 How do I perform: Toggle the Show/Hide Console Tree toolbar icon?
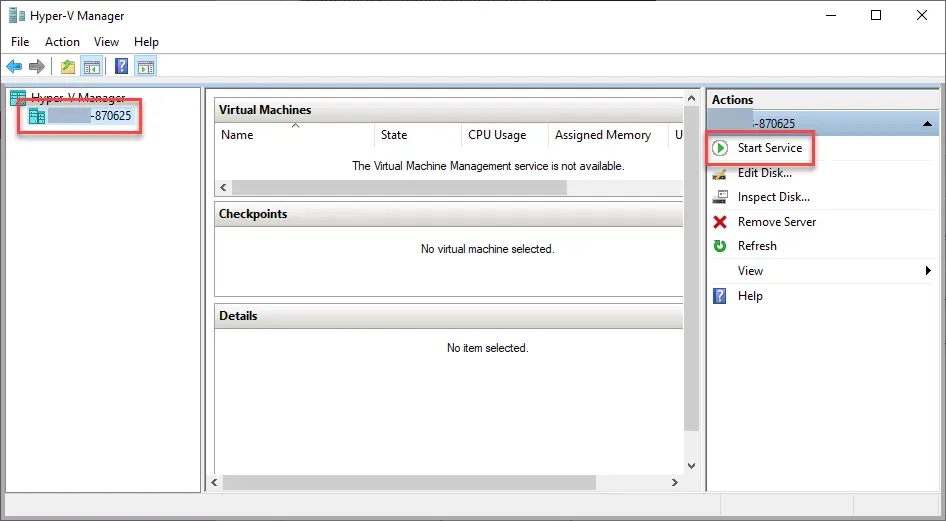(x=92, y=66)
